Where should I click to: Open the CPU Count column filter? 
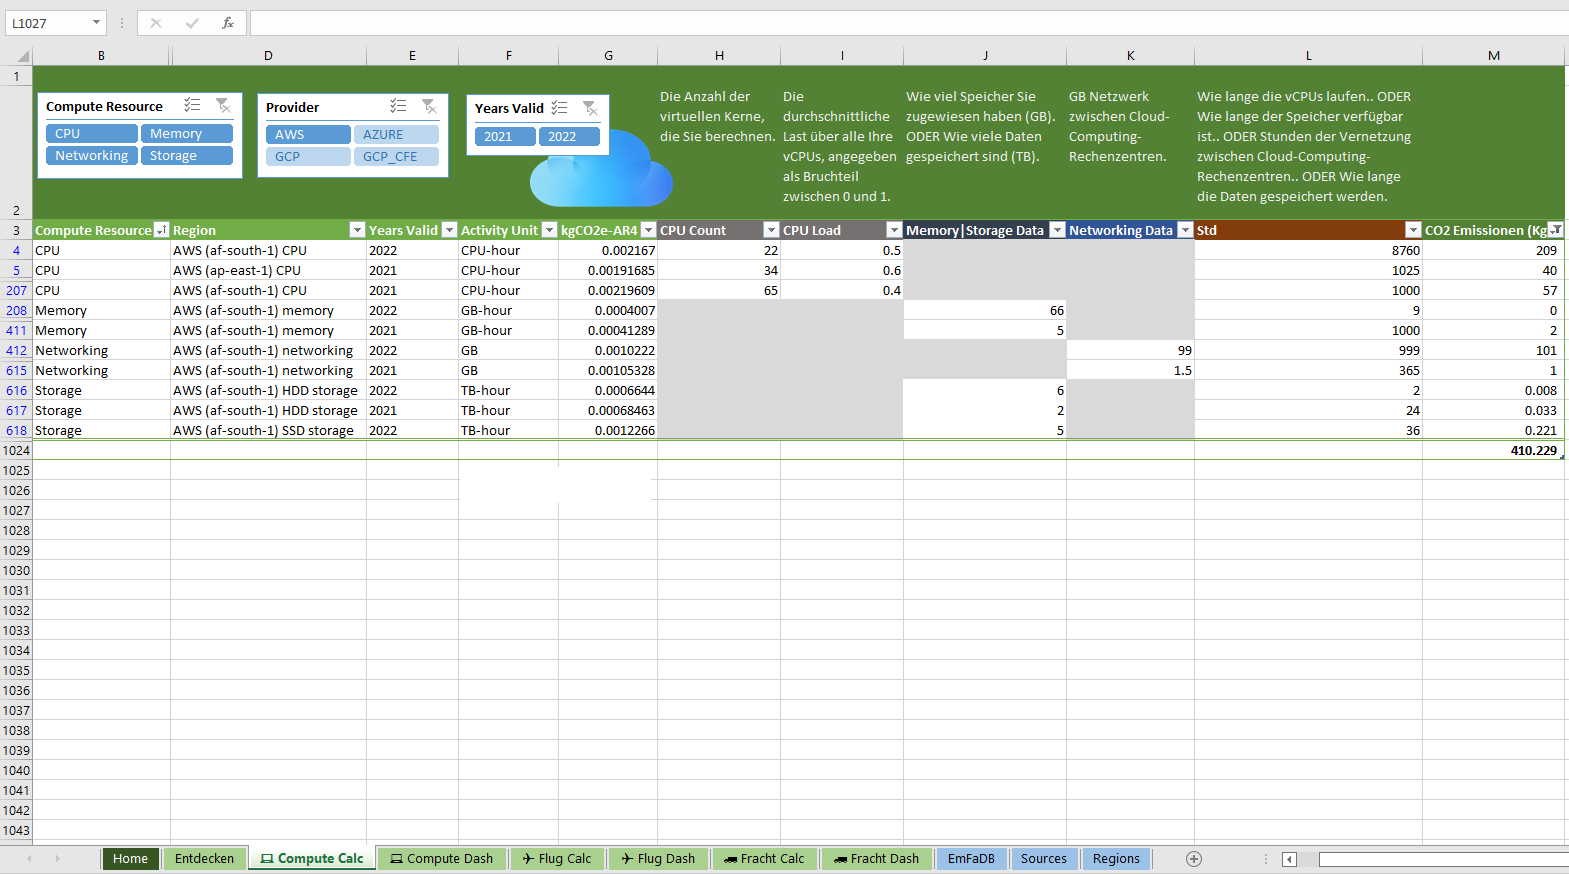click(771, 230)
